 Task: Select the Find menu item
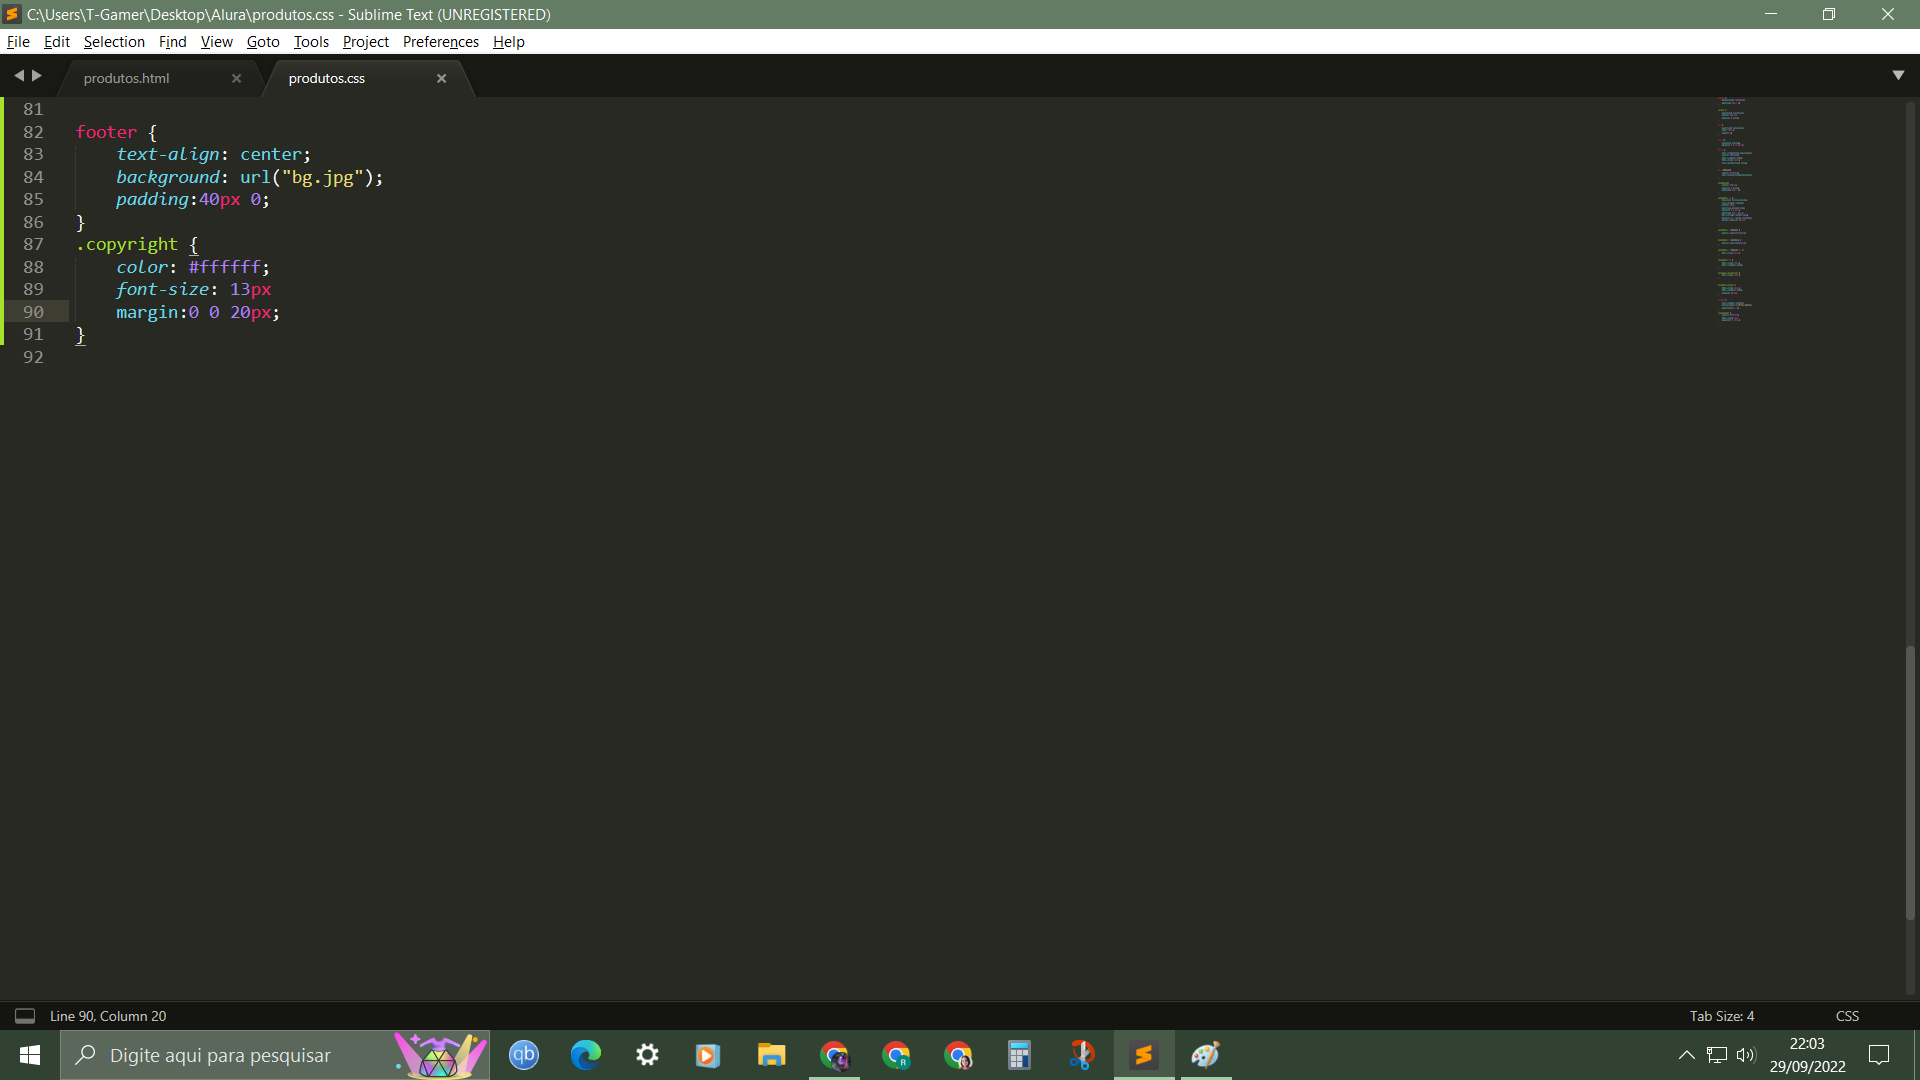coord(173,41)
